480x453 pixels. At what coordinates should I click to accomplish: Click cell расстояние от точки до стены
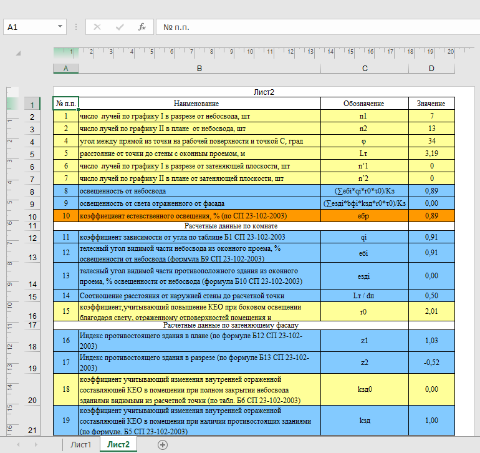pos(199,153)
